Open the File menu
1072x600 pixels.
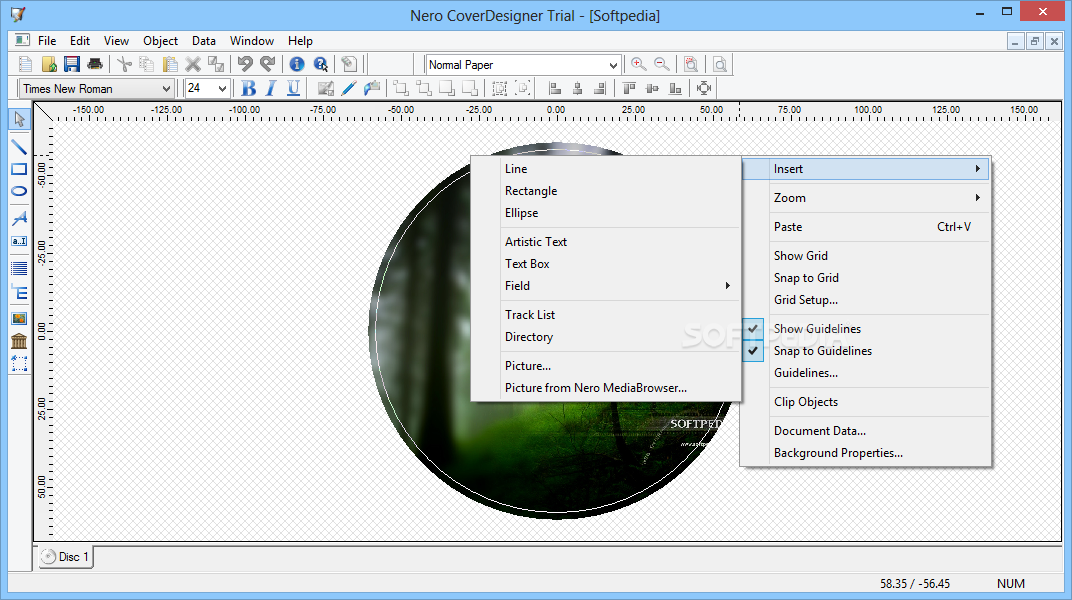point(47,41)
